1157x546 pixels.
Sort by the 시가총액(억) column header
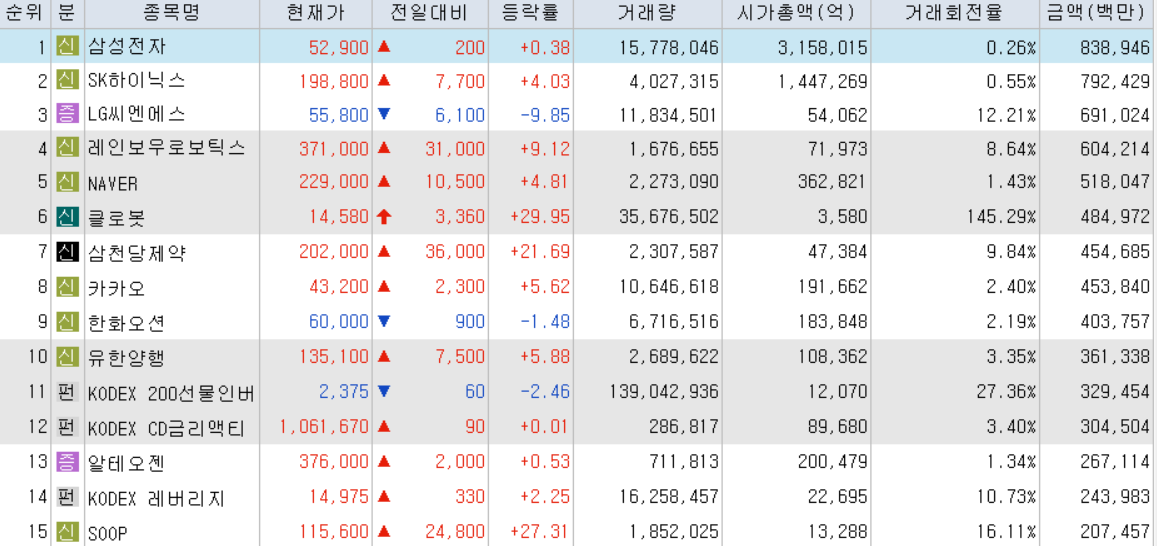pyautogui.click(x=797, y=13)
